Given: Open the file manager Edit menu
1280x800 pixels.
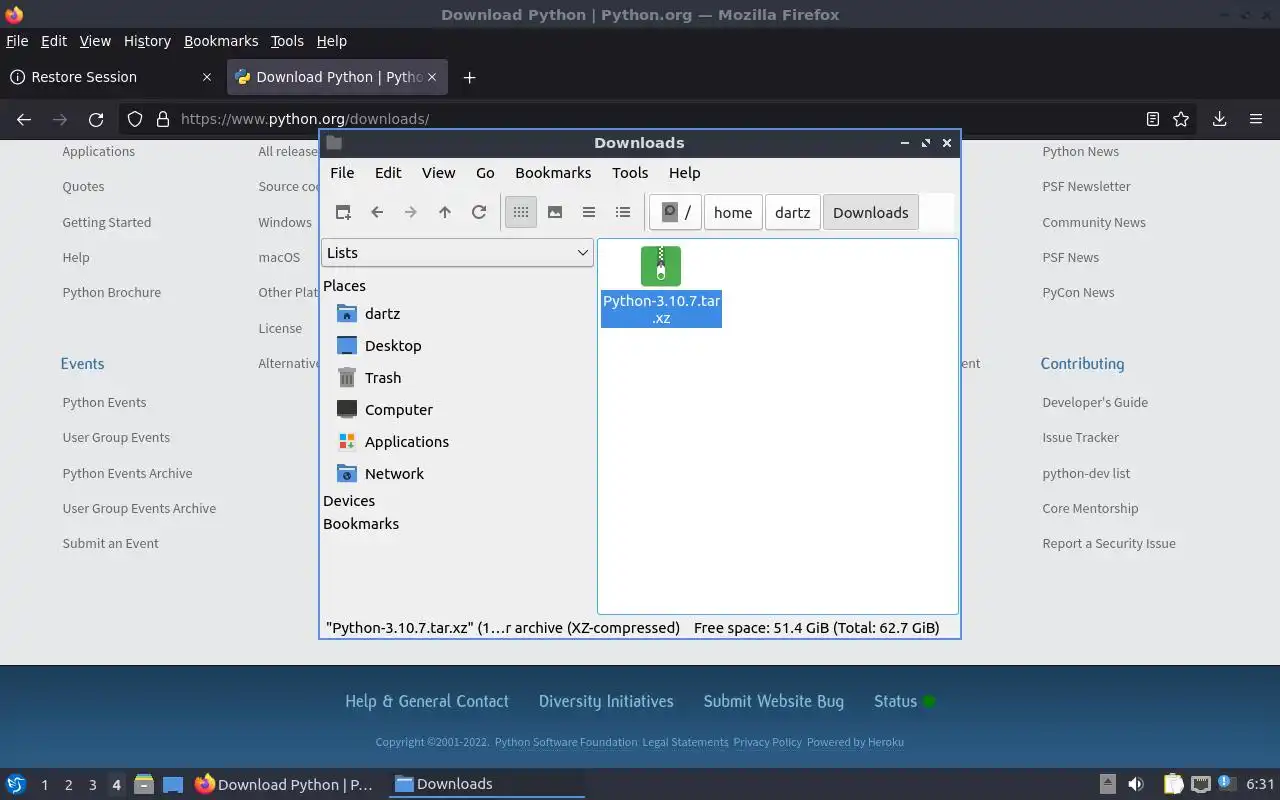Looking at the screenshot, I should point(388,172).
